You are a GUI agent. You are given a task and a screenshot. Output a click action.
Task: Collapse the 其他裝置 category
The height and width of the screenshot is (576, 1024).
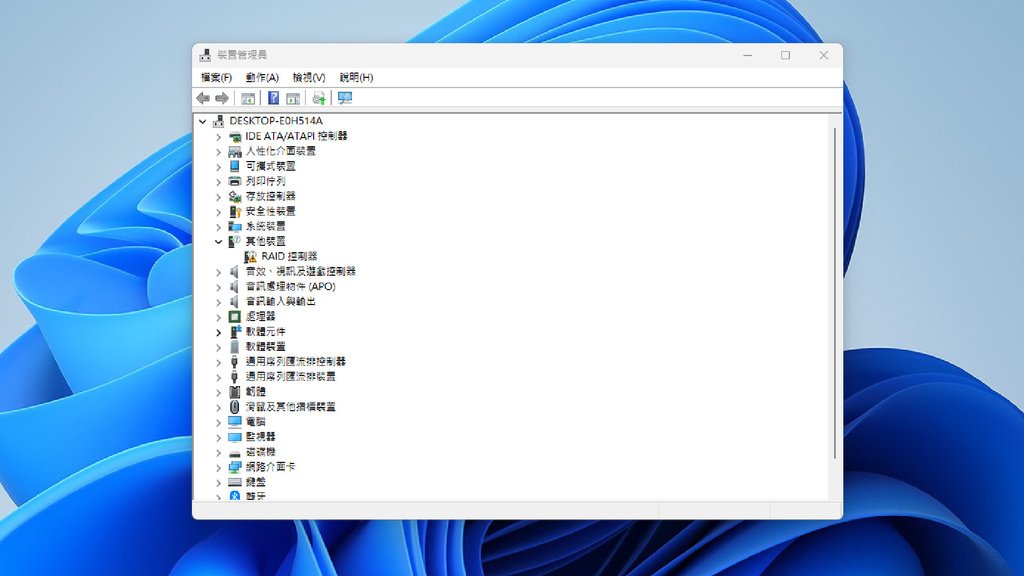(x=219, y=242)
